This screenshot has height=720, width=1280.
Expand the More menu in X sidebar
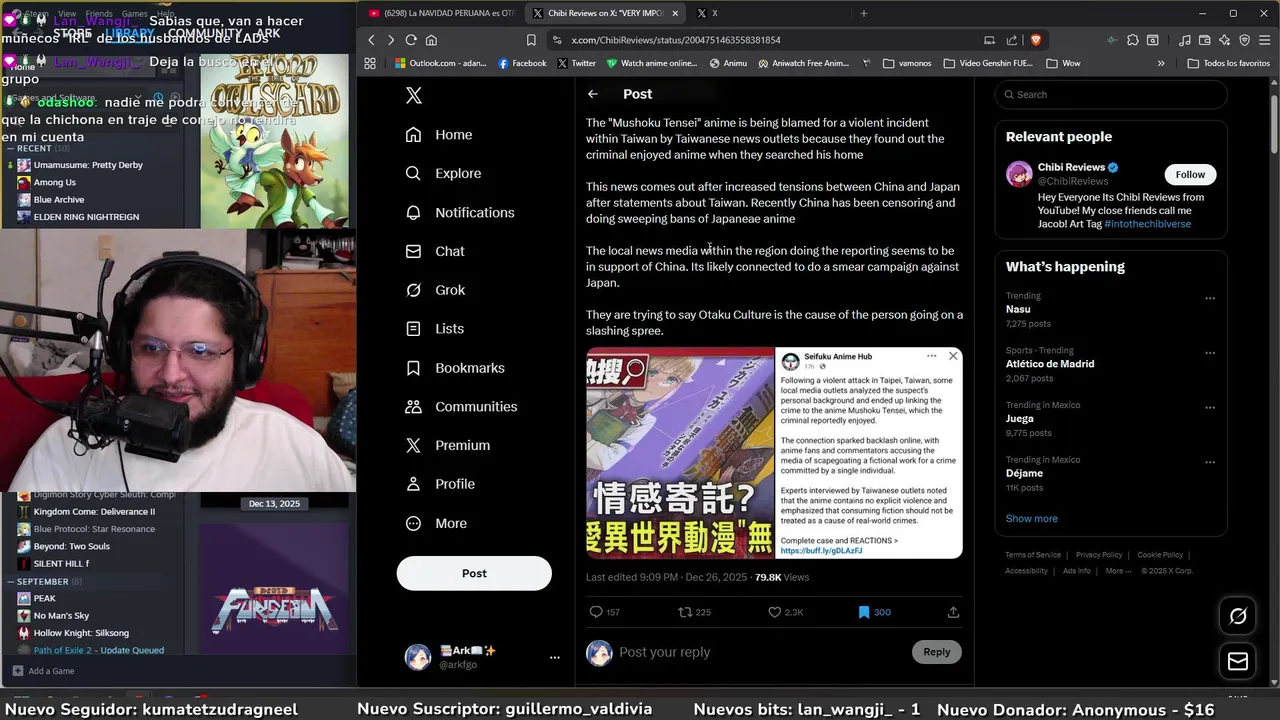[436, 523]
